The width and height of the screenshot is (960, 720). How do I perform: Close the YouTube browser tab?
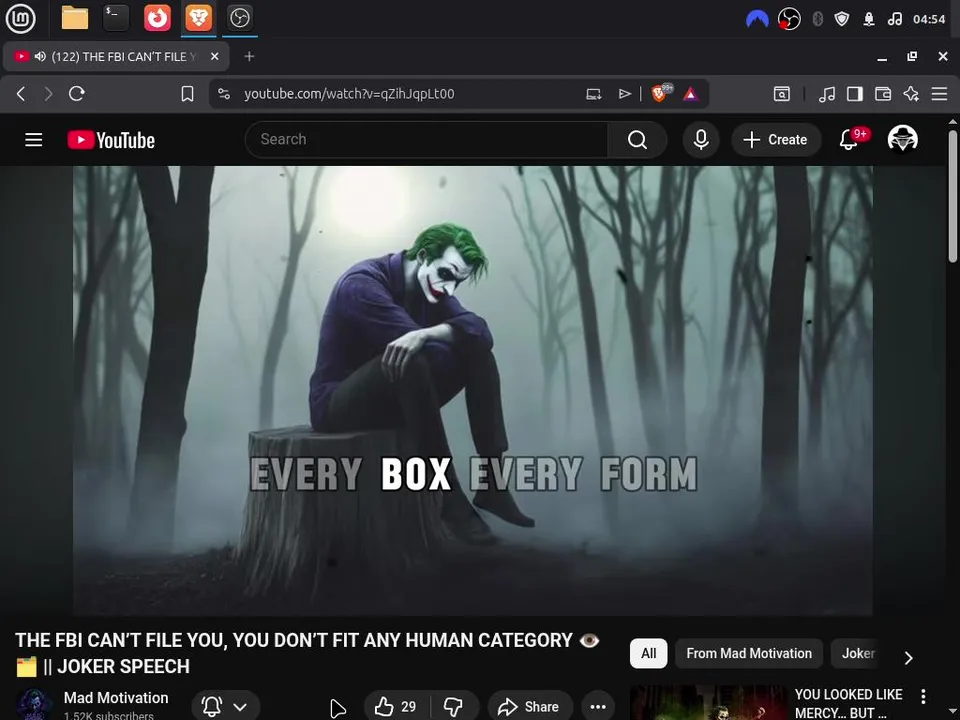[214, 56]
